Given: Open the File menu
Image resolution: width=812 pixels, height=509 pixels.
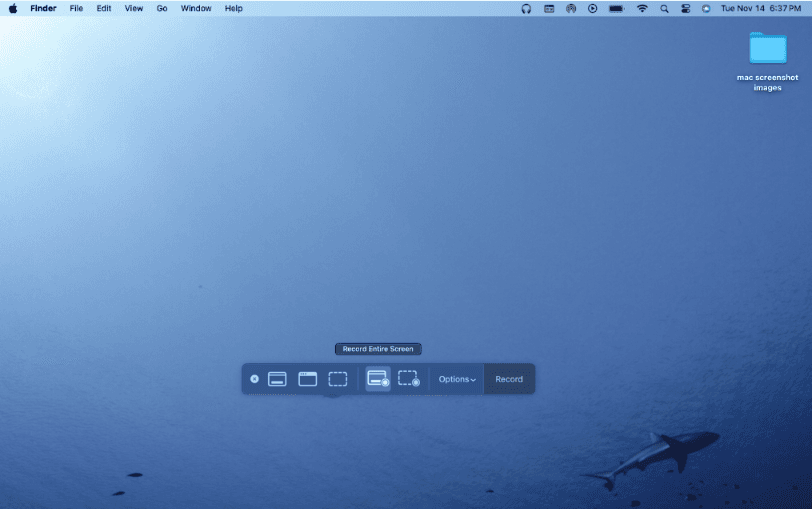Looking at the screenshot, I should point(76,8).
